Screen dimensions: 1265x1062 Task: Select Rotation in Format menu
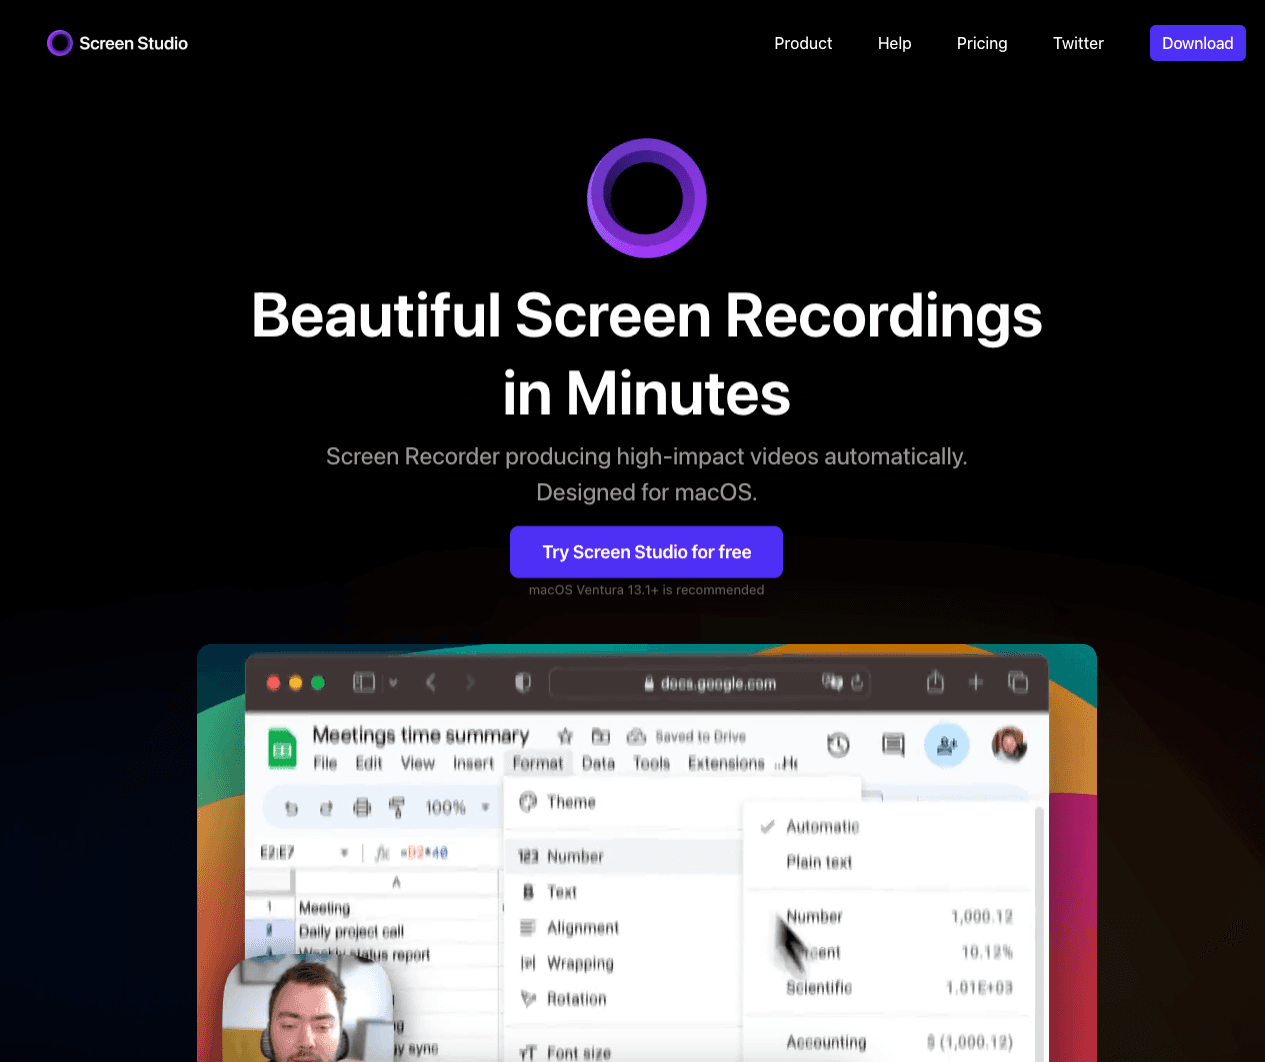(x=622, y=999)
